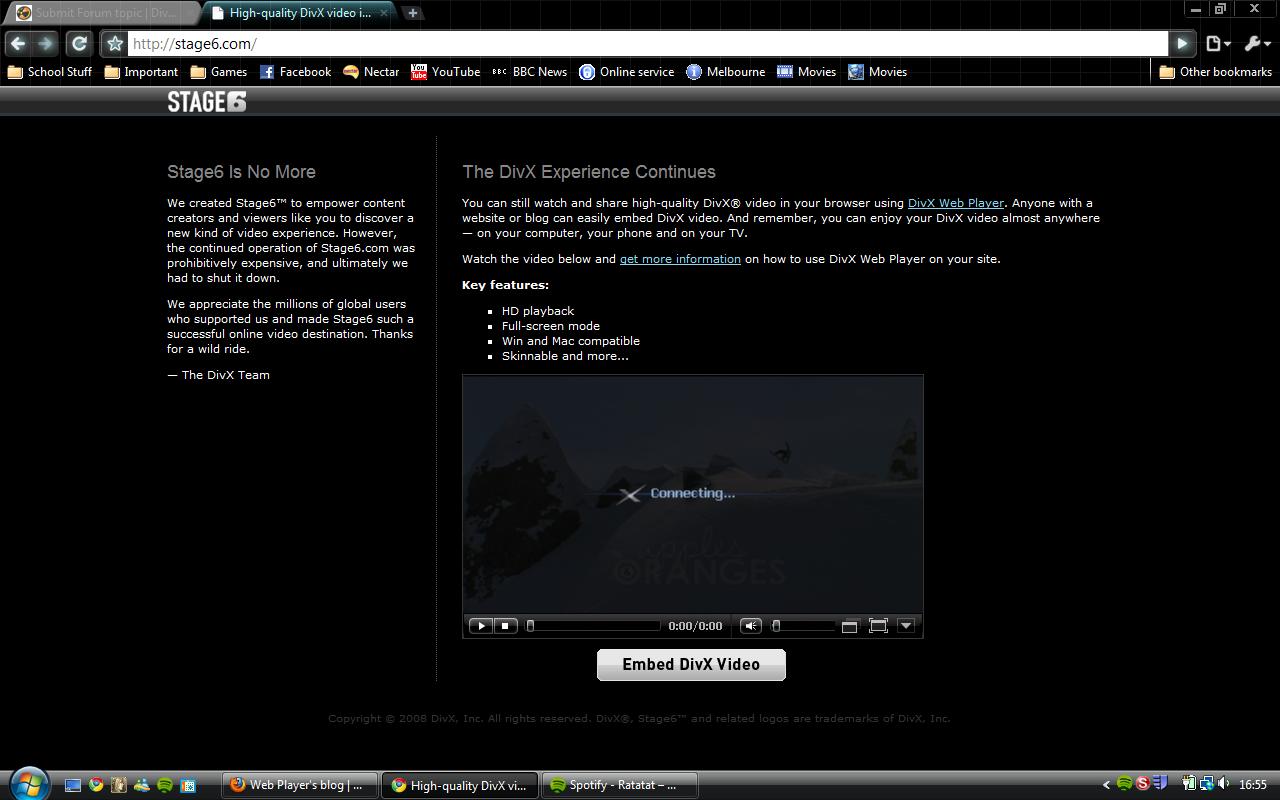Screen dimensions: 1280x800
Task: Click the player volume slider
Action: [803, 626]
